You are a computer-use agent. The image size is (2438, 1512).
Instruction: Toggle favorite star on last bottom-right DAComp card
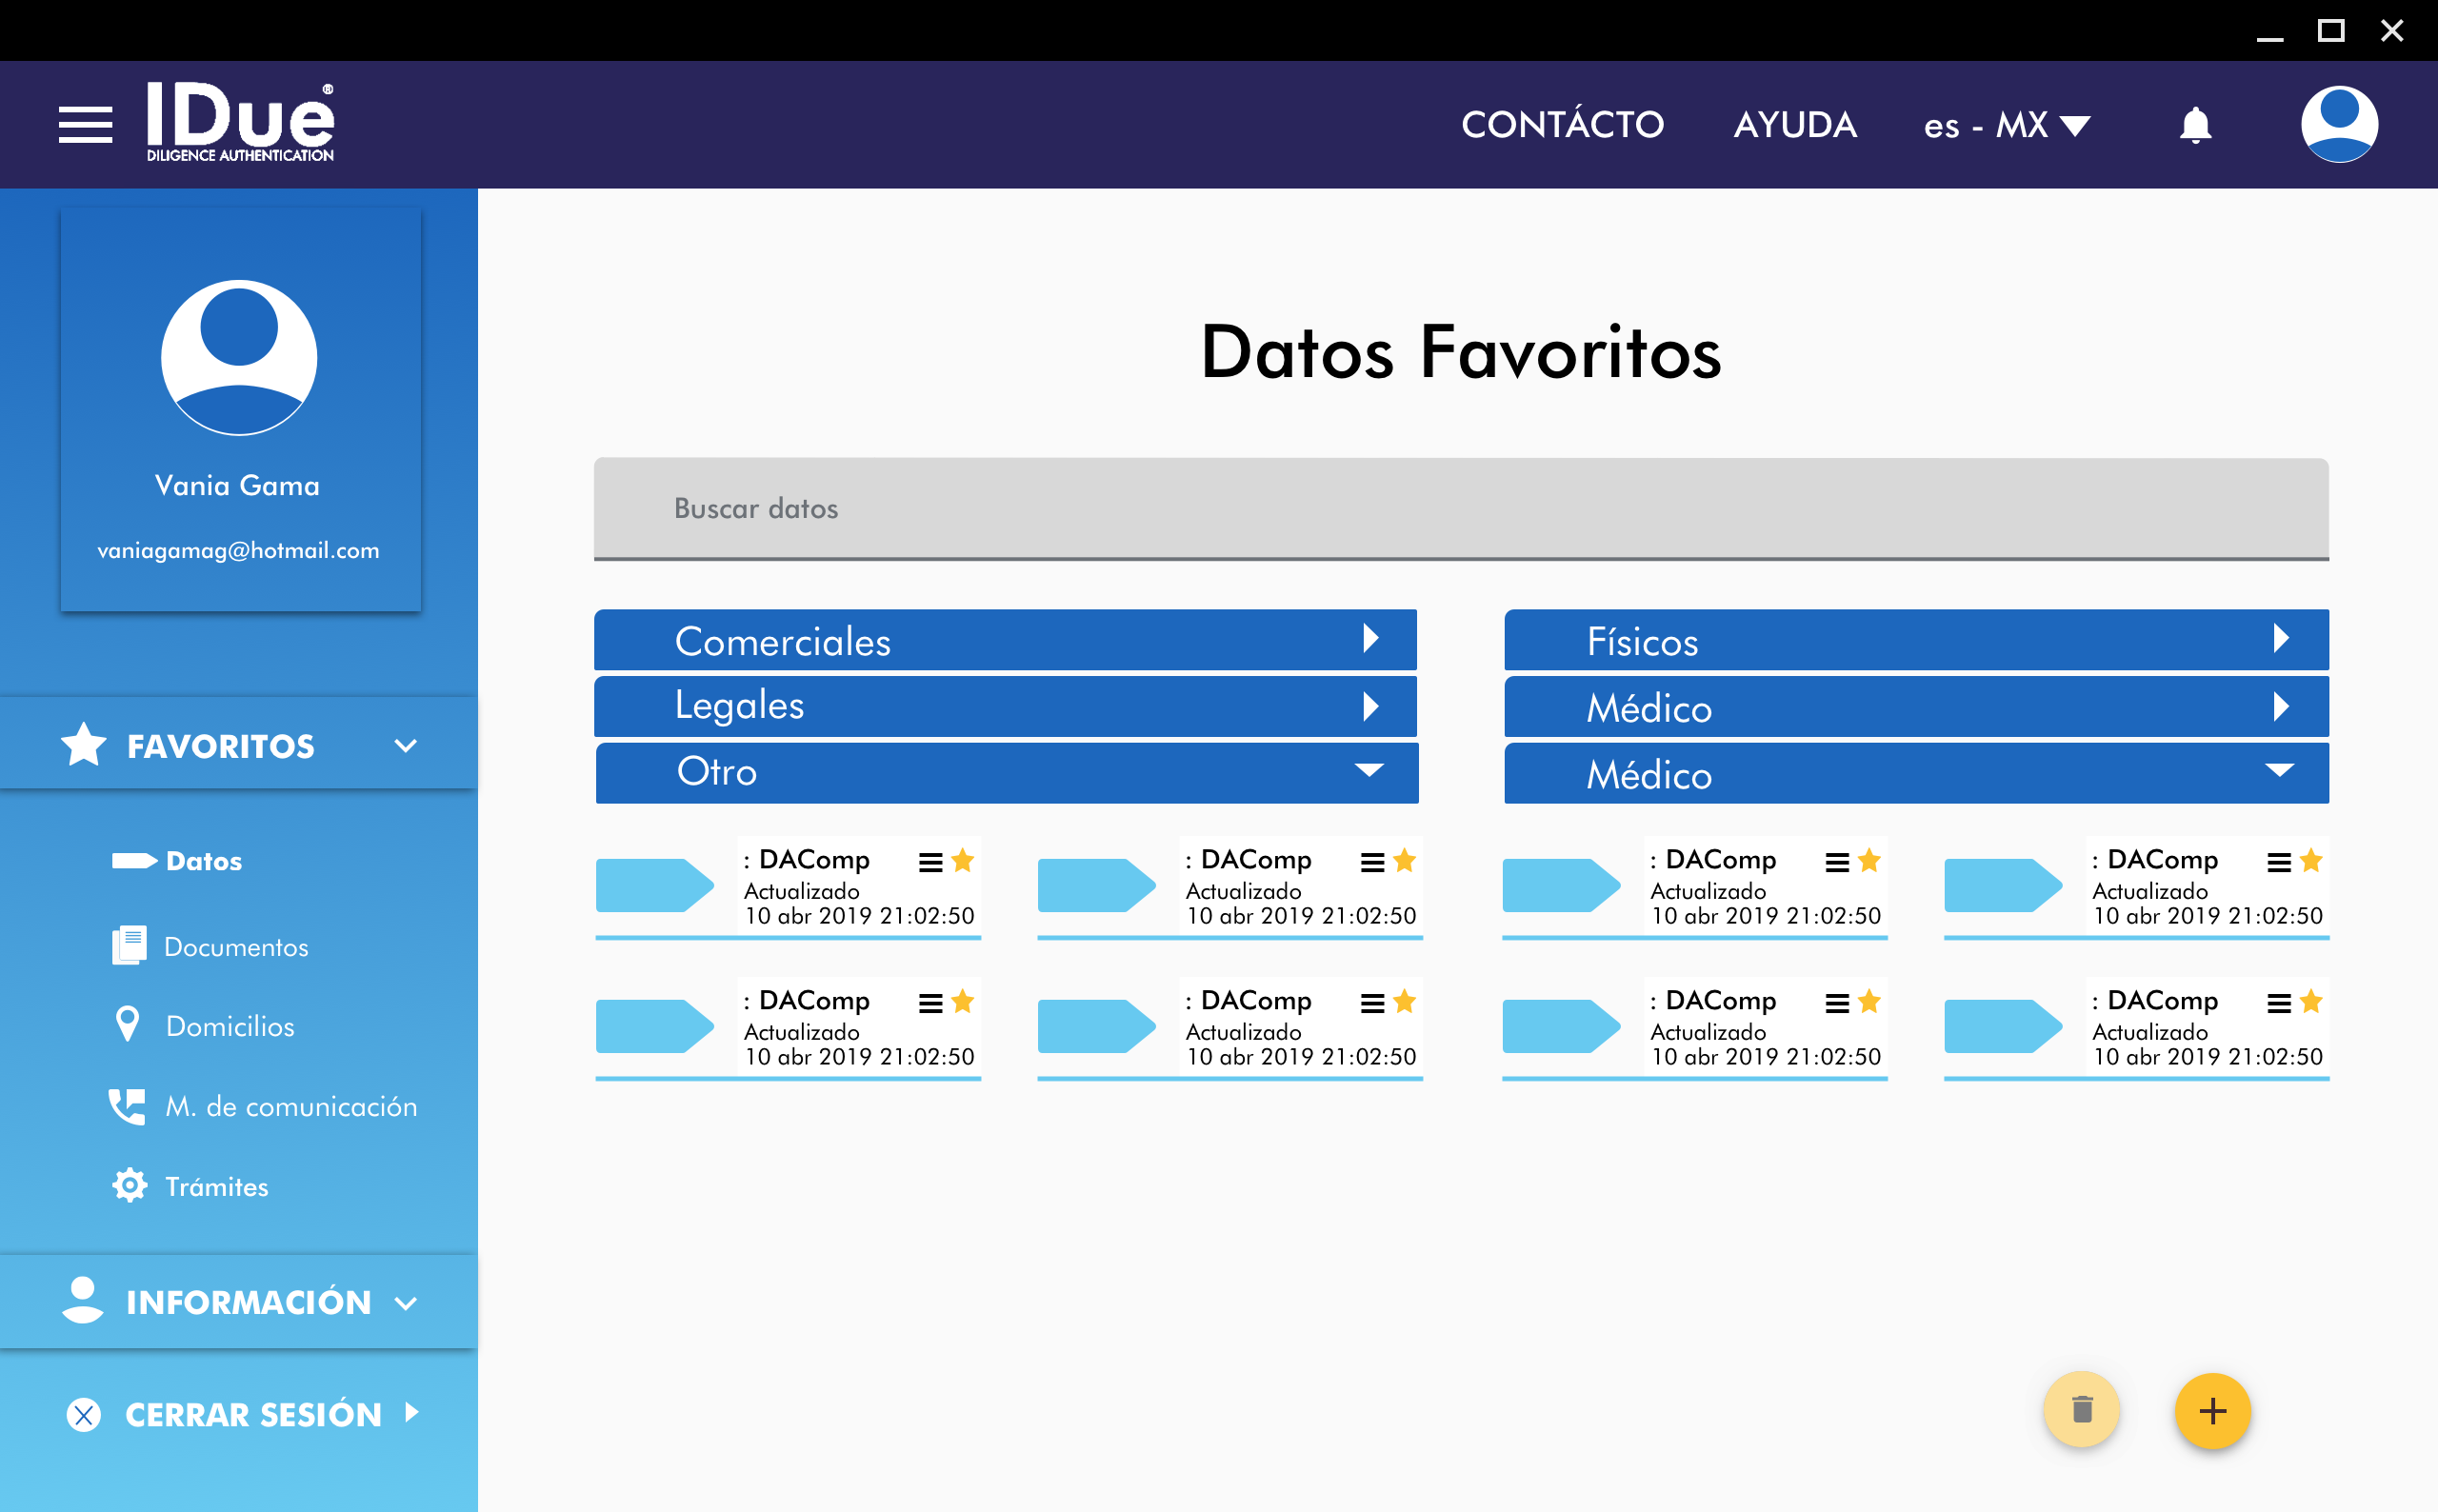coord(2311,1002)
